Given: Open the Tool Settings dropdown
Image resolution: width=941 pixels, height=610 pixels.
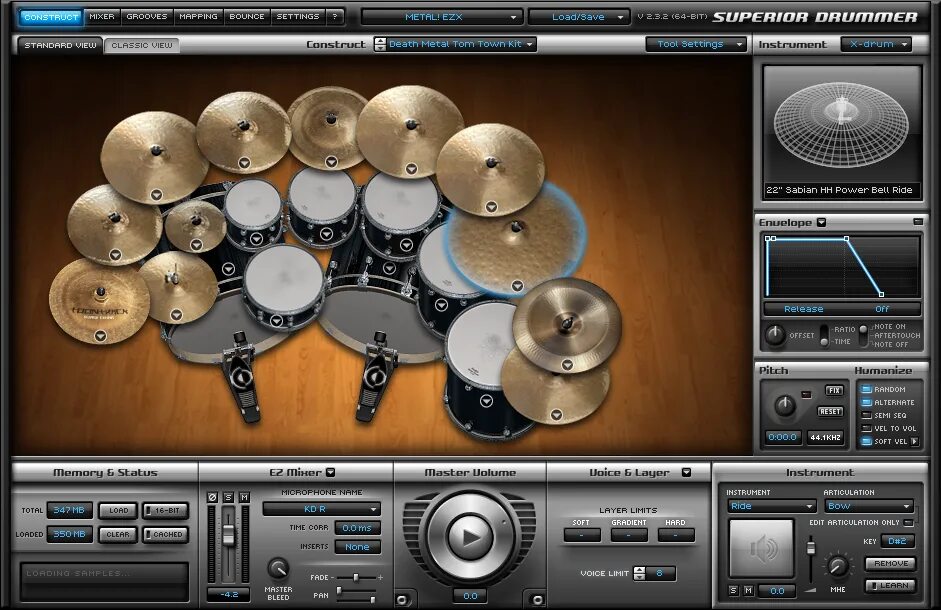Looking at the screenshot, I should [x=696, y=44].
